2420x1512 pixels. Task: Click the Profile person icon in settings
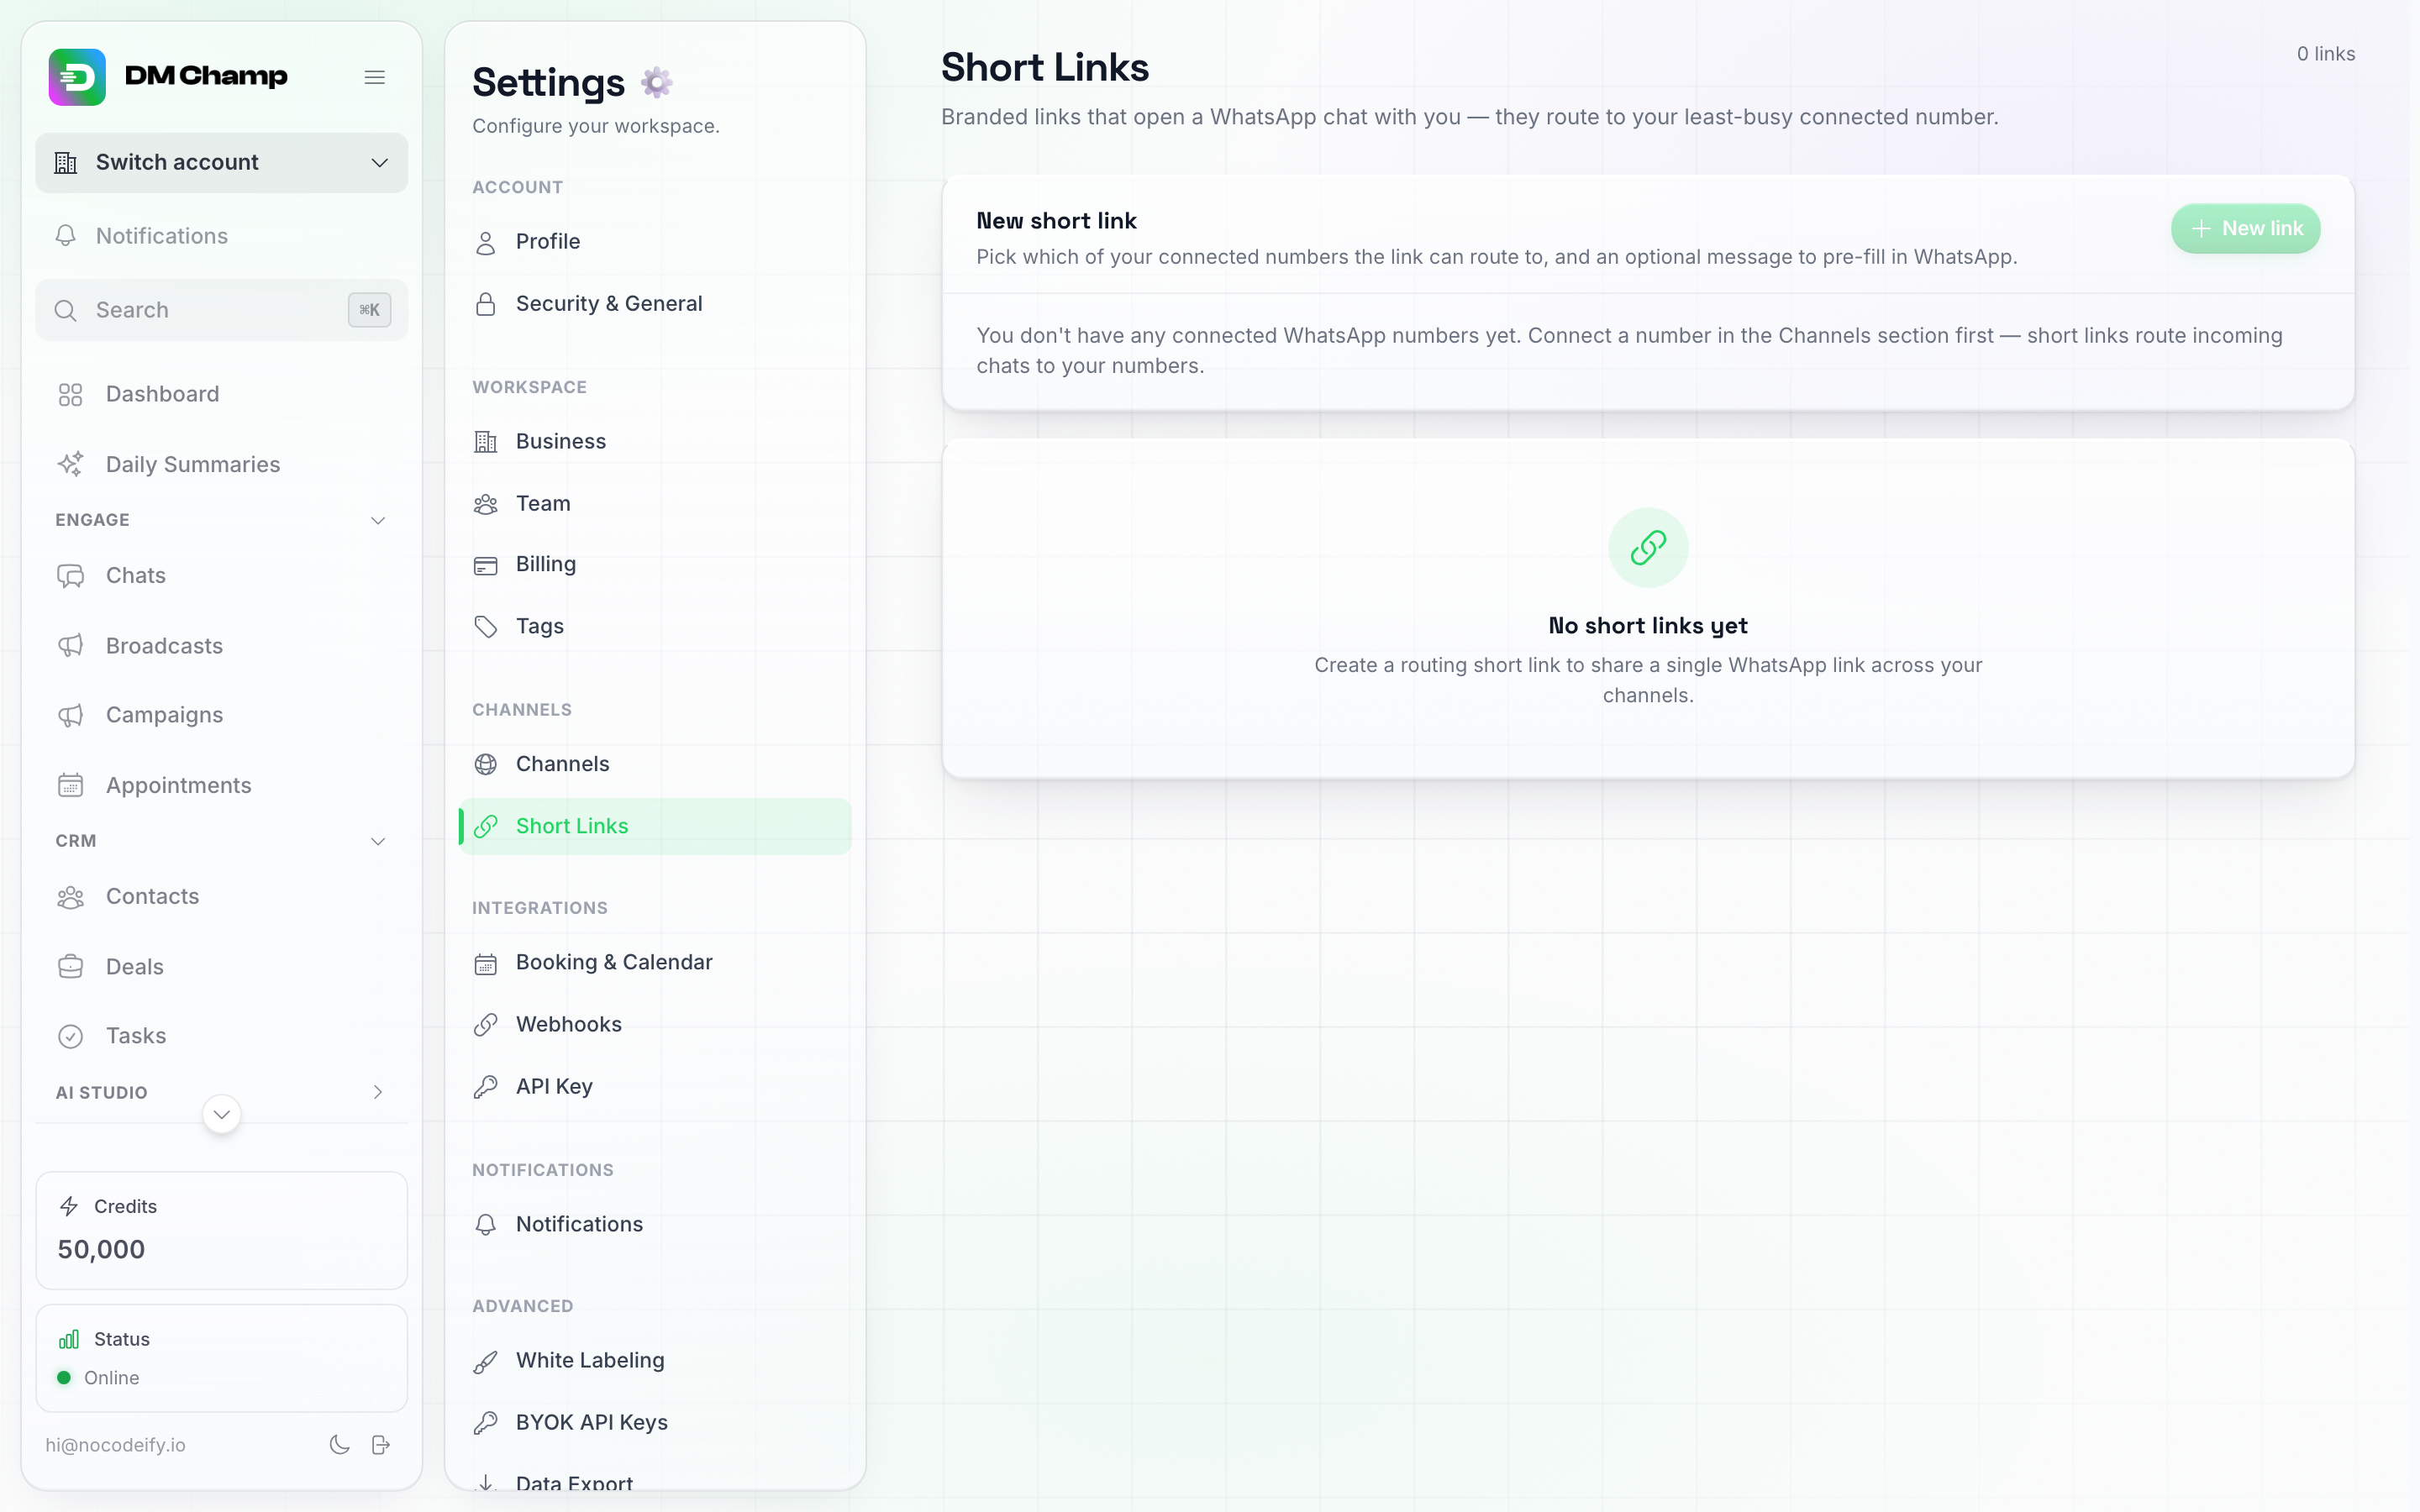[x=486, y=242]
